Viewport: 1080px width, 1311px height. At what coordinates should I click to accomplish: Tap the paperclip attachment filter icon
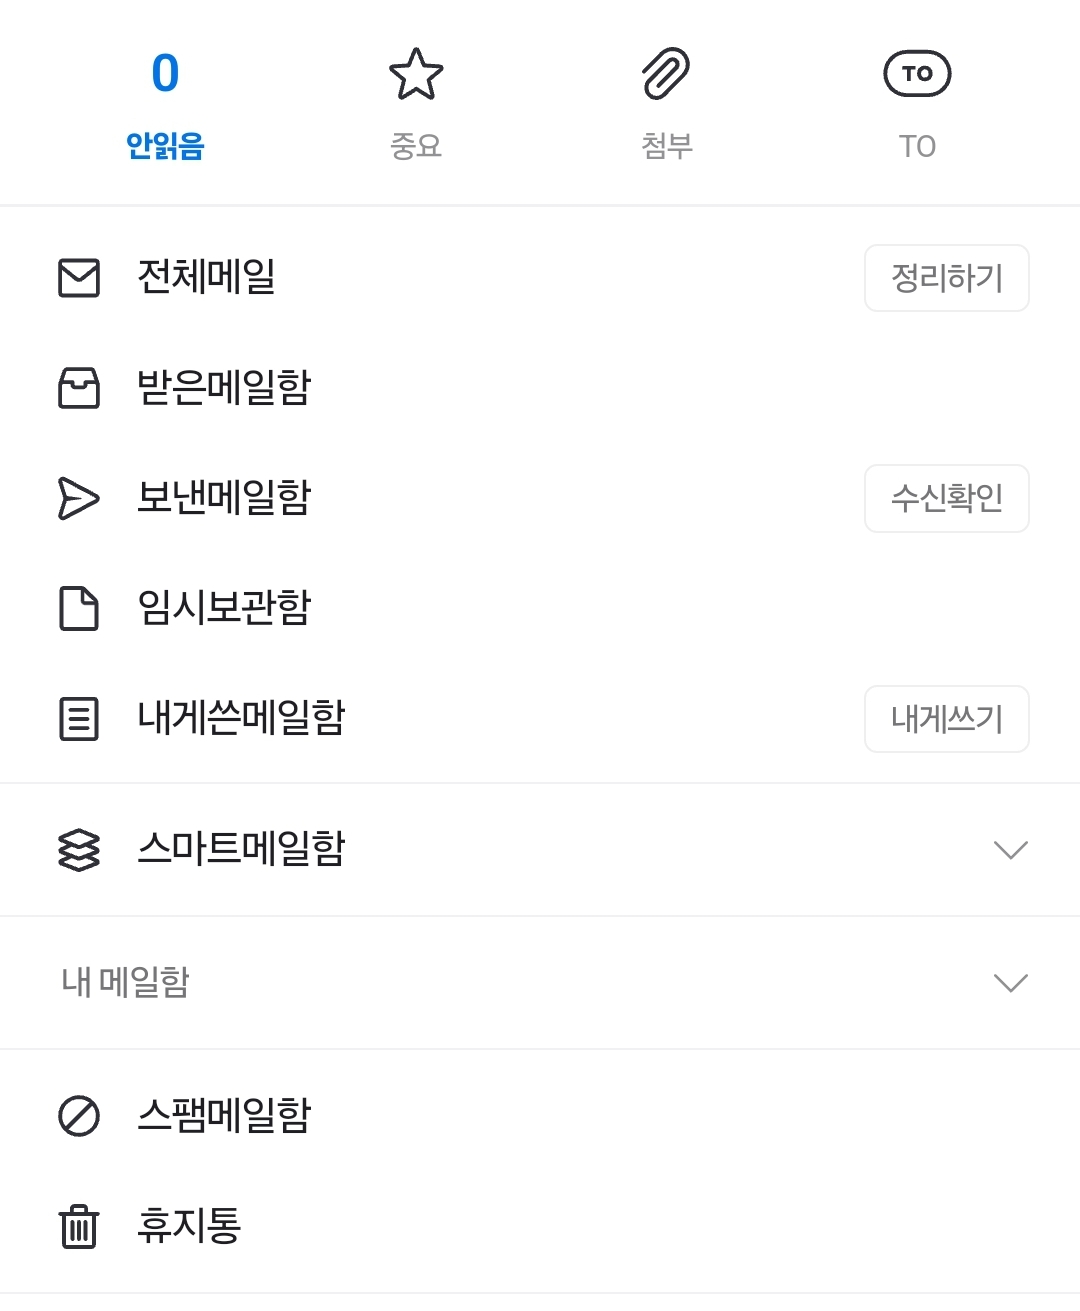[666, 74]
